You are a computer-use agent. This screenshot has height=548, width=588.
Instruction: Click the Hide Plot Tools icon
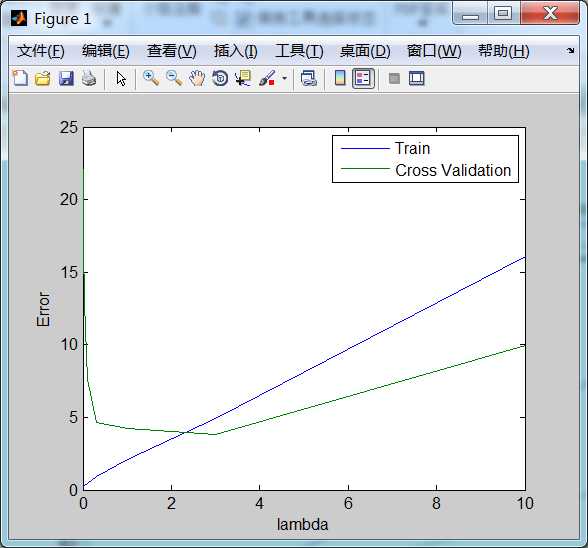tap(394, 78)
